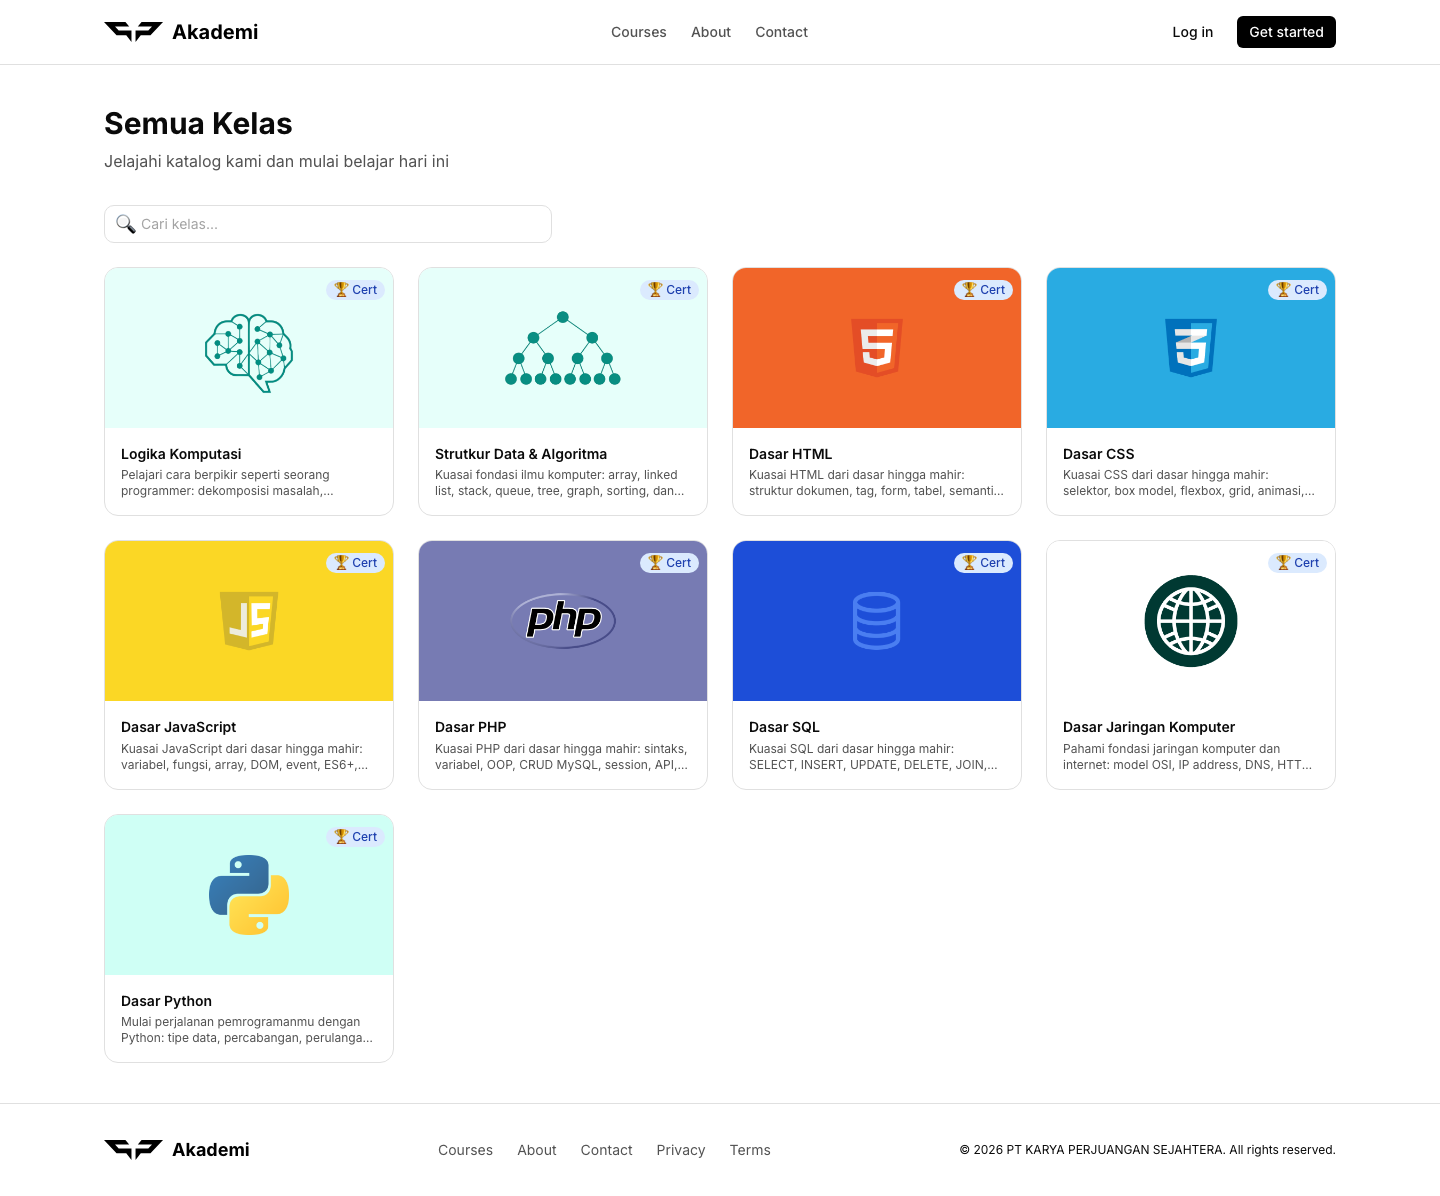Click Cert badge on Dasar Python card
The image size is (1440, 1196).
tap(356, 837)
